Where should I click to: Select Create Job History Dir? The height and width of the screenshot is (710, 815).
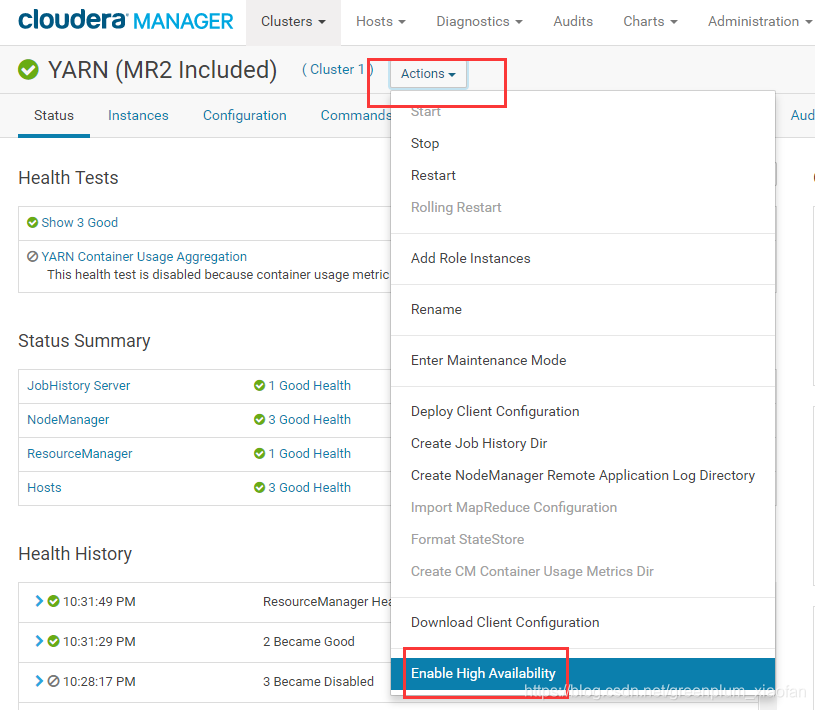(583, 443)
